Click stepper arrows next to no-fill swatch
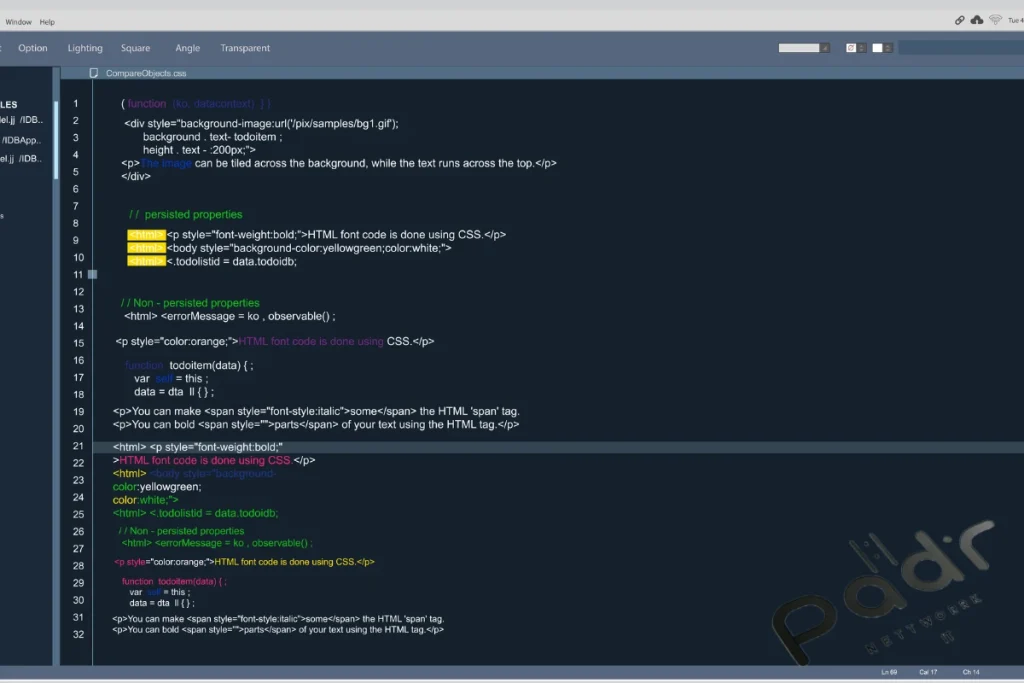The image size is (1024, 683). click(862, 48)
